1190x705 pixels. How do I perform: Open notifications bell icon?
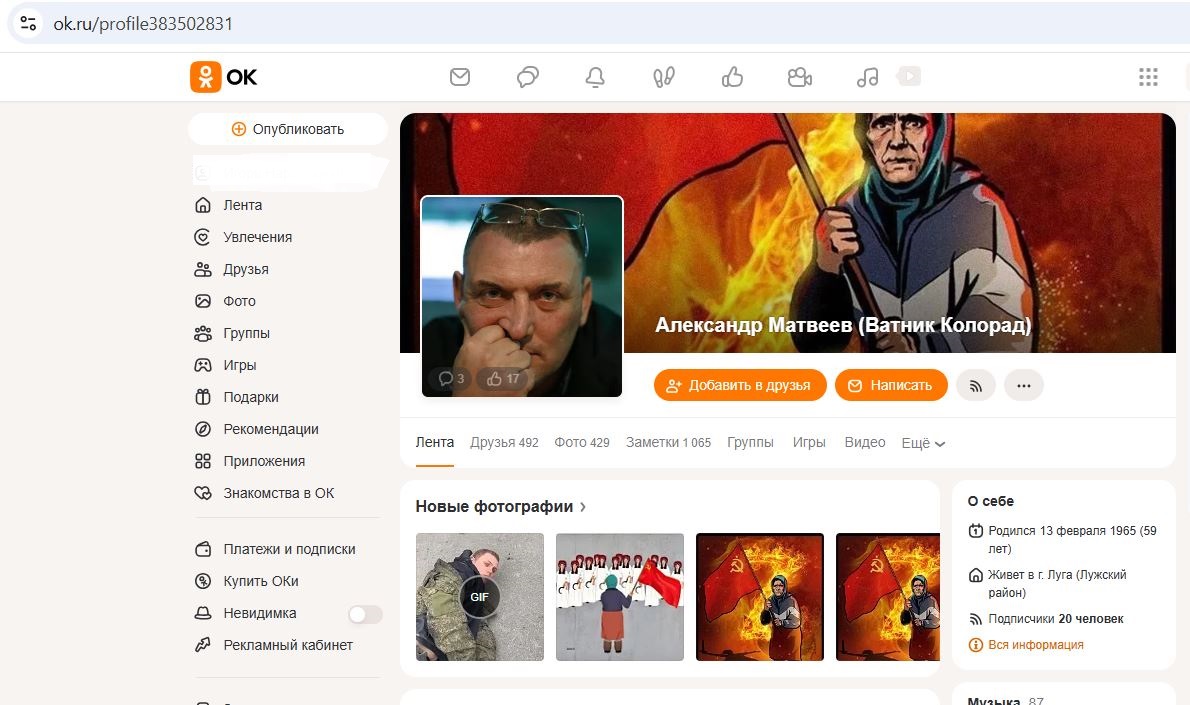[x=595, y=77]
